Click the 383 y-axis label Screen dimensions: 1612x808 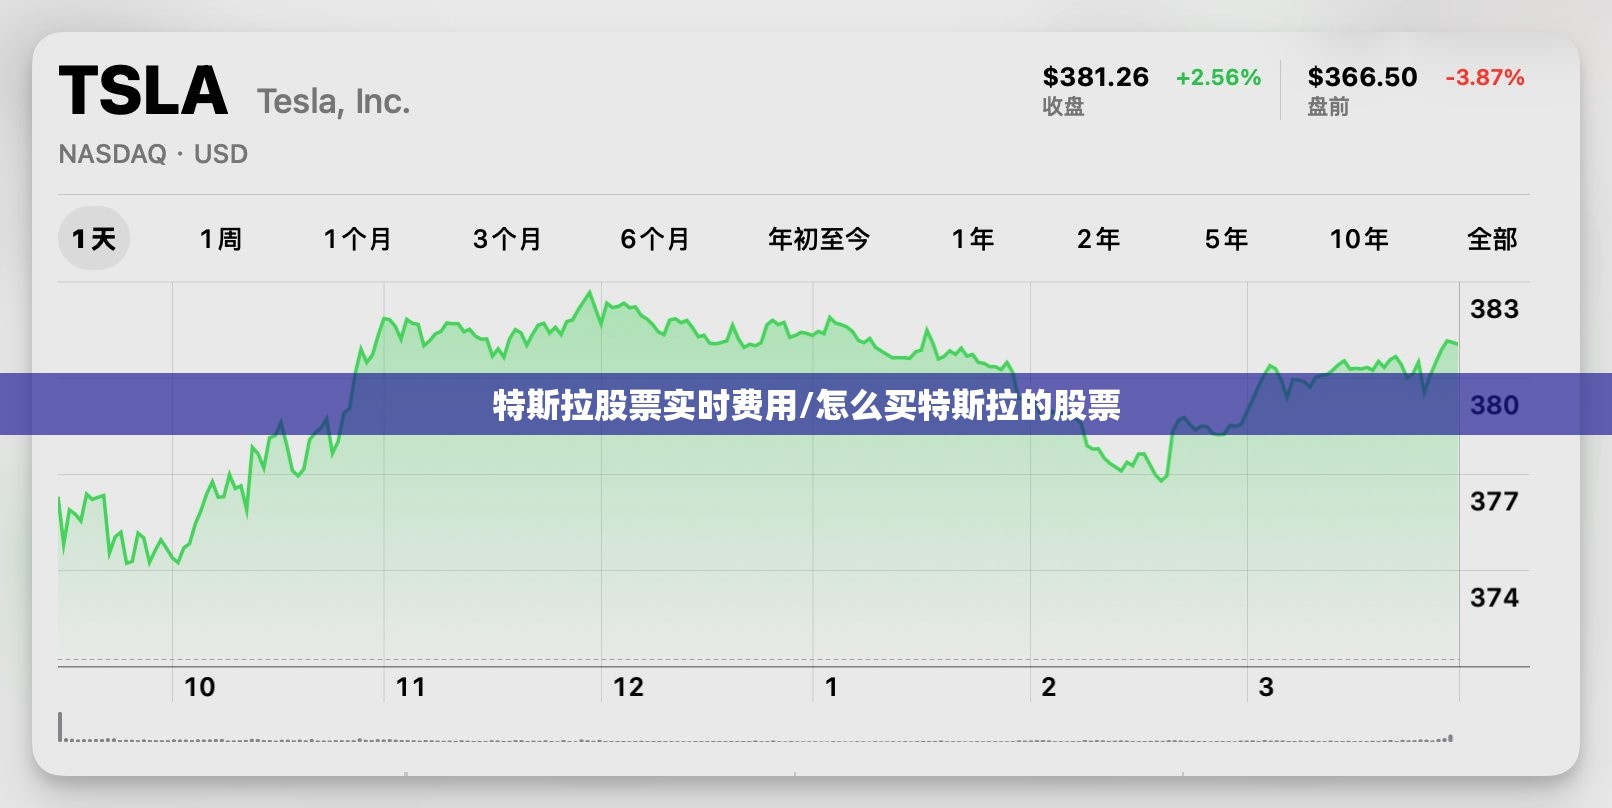(1494, 309)
